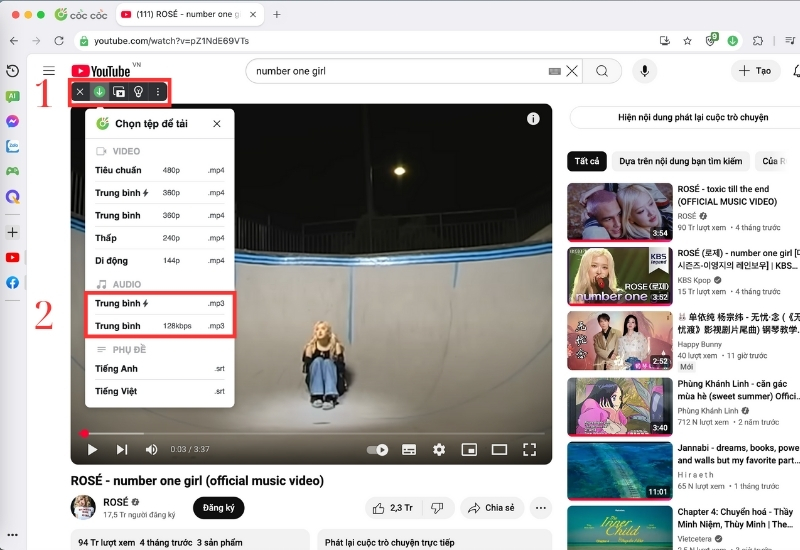Open Messenger from the sidebar

tap(13, 121)
